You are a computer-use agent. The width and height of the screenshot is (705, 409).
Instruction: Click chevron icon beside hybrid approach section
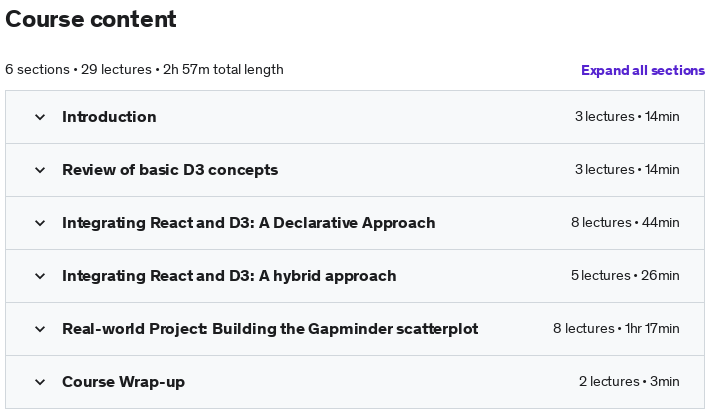[40, 276]
